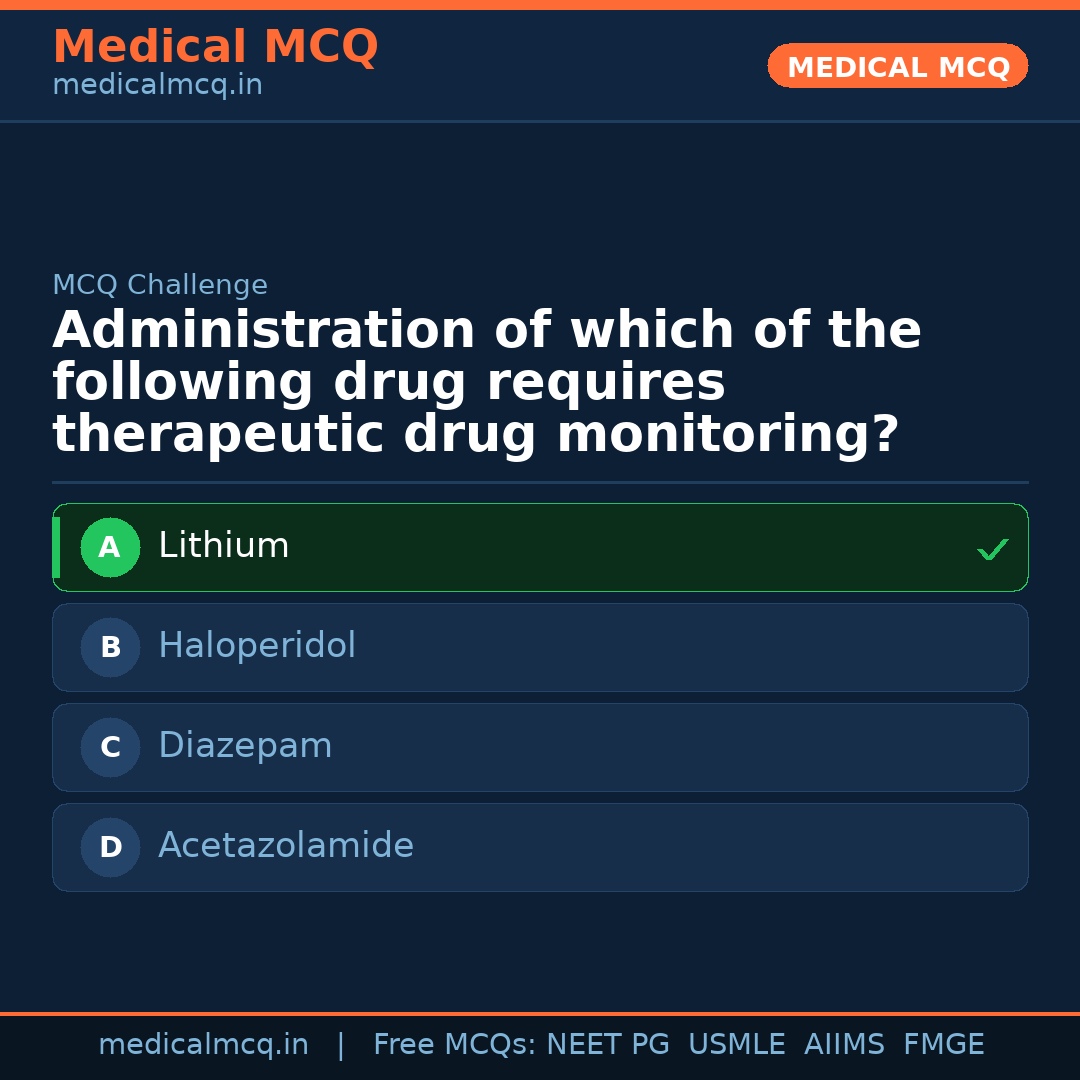Viewport: 1080px width, 1080px height.
Task: Click the B letter circle icon
Action: coord(110,647)
